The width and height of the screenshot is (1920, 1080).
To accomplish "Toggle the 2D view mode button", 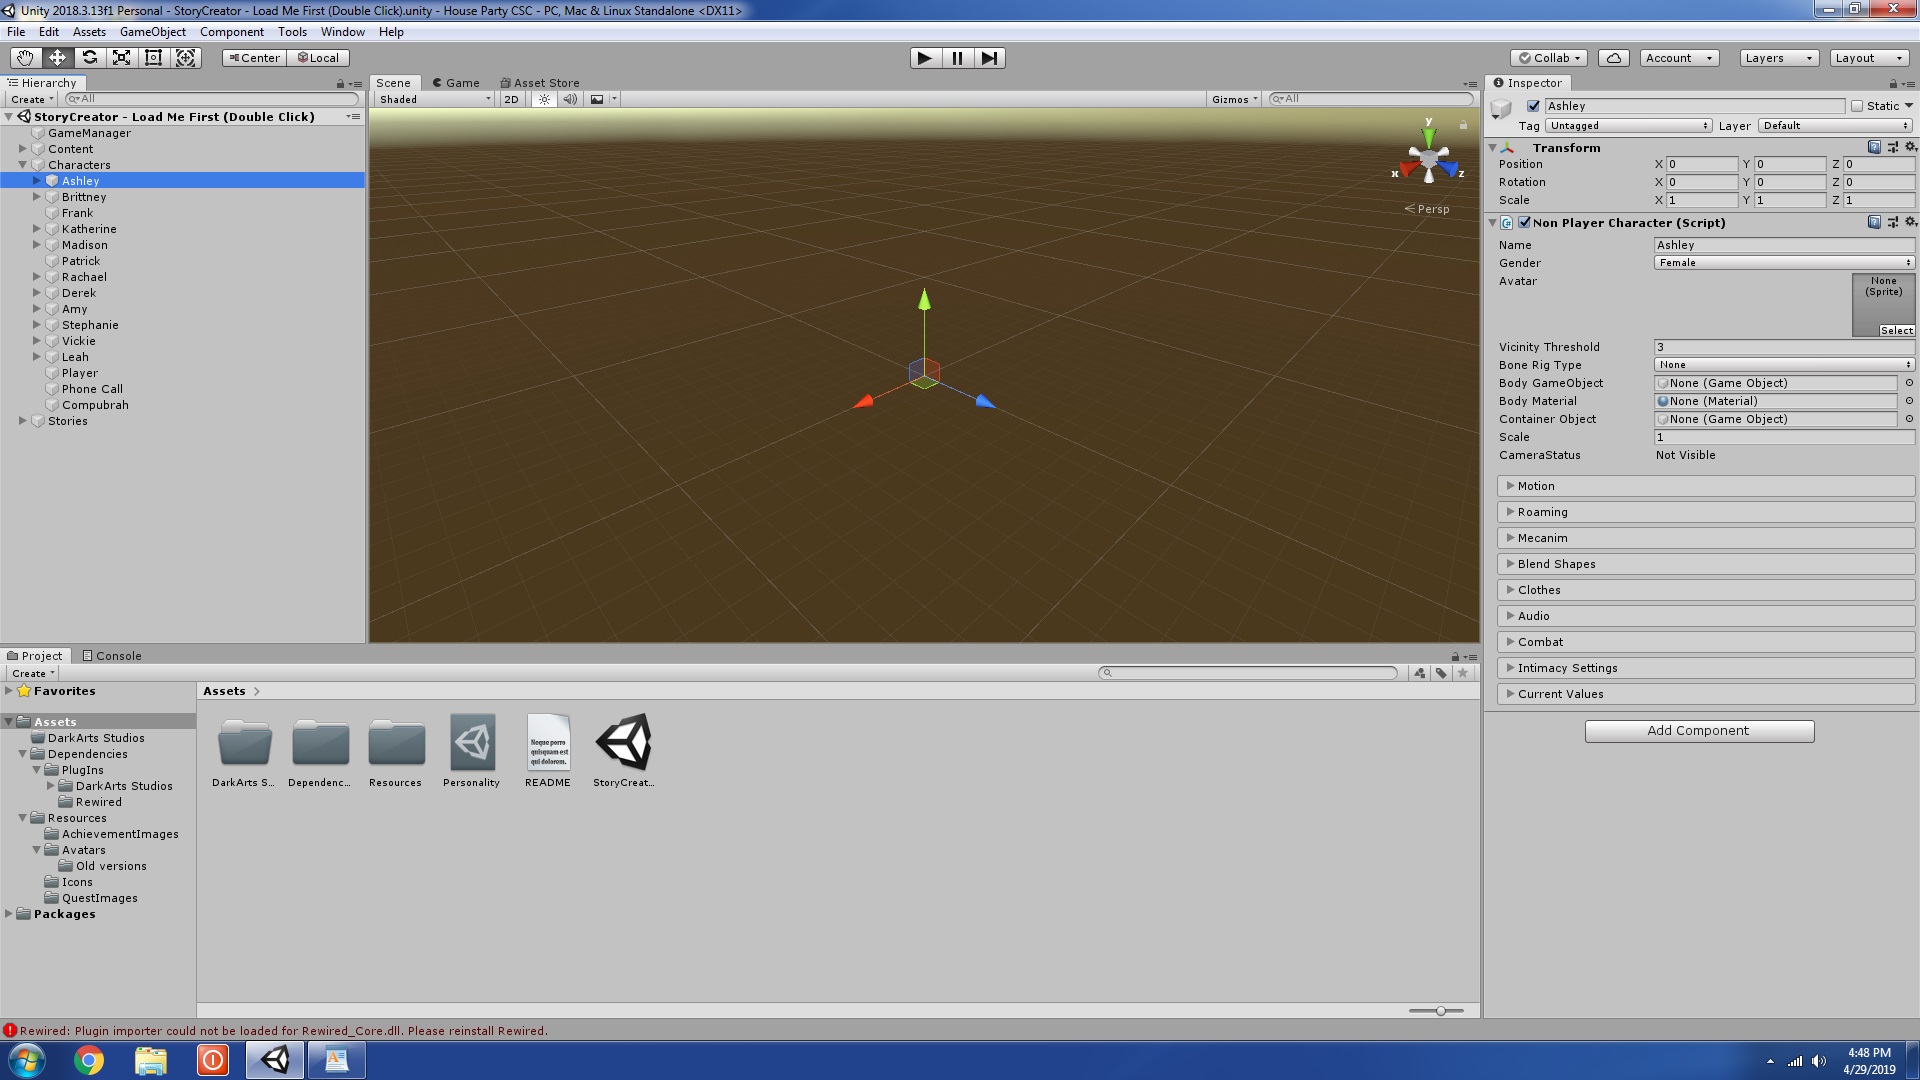I will coord(511,99).
